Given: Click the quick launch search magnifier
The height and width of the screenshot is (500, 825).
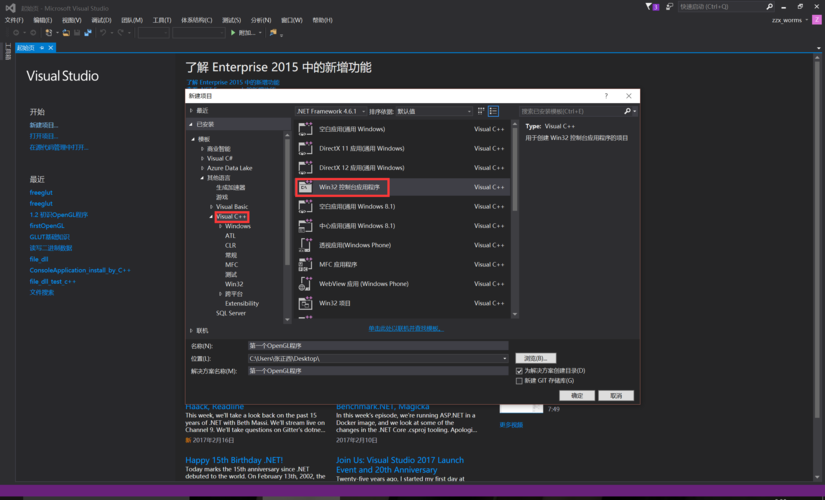Looking at the screenshot, I should 770,7.
